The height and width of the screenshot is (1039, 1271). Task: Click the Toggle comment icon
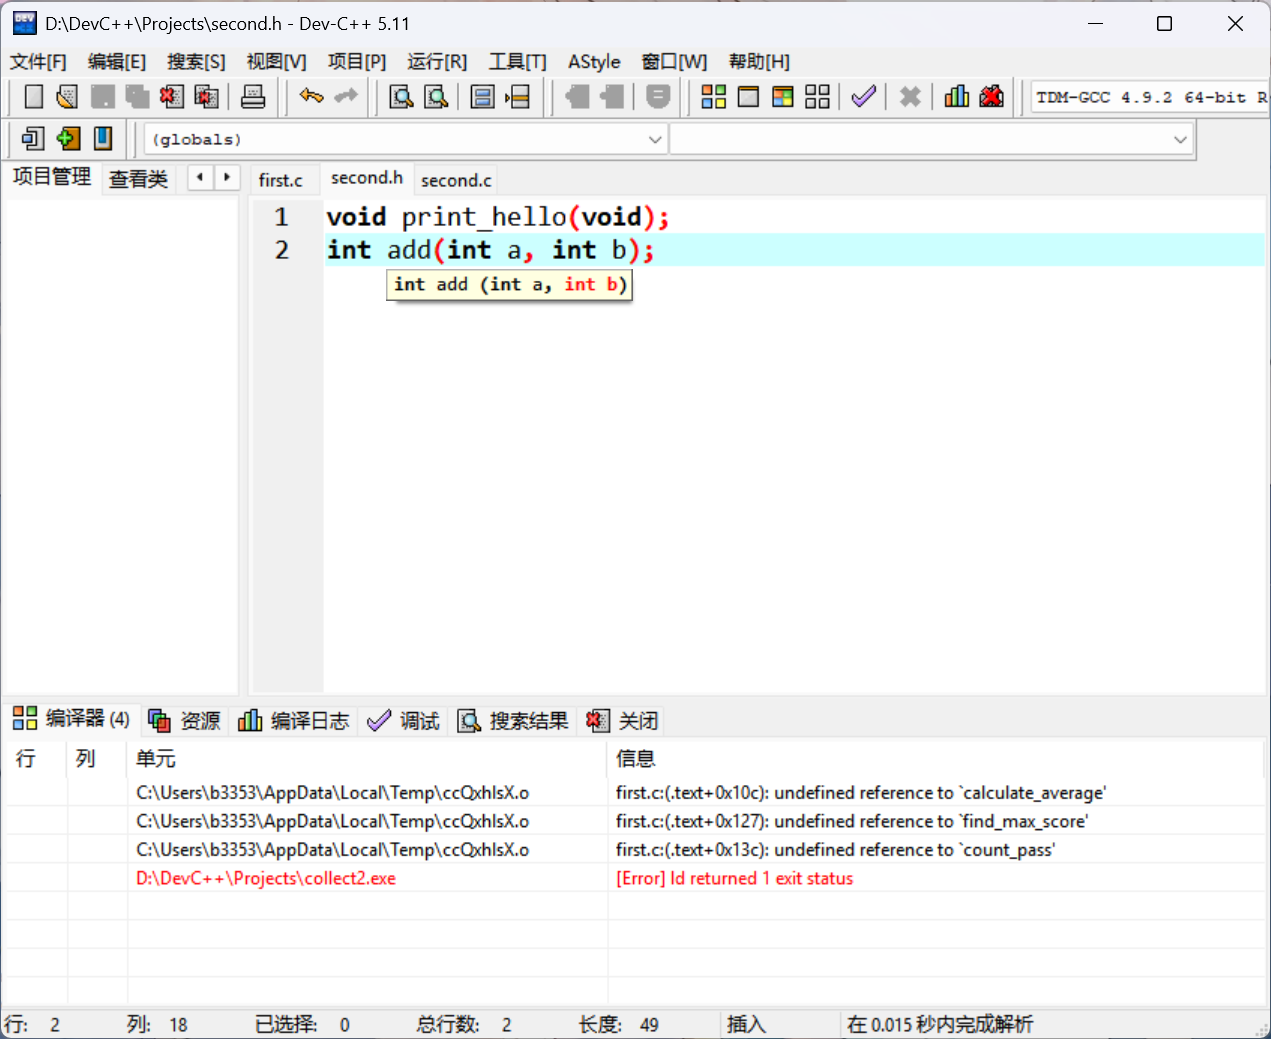coord(658,97)
